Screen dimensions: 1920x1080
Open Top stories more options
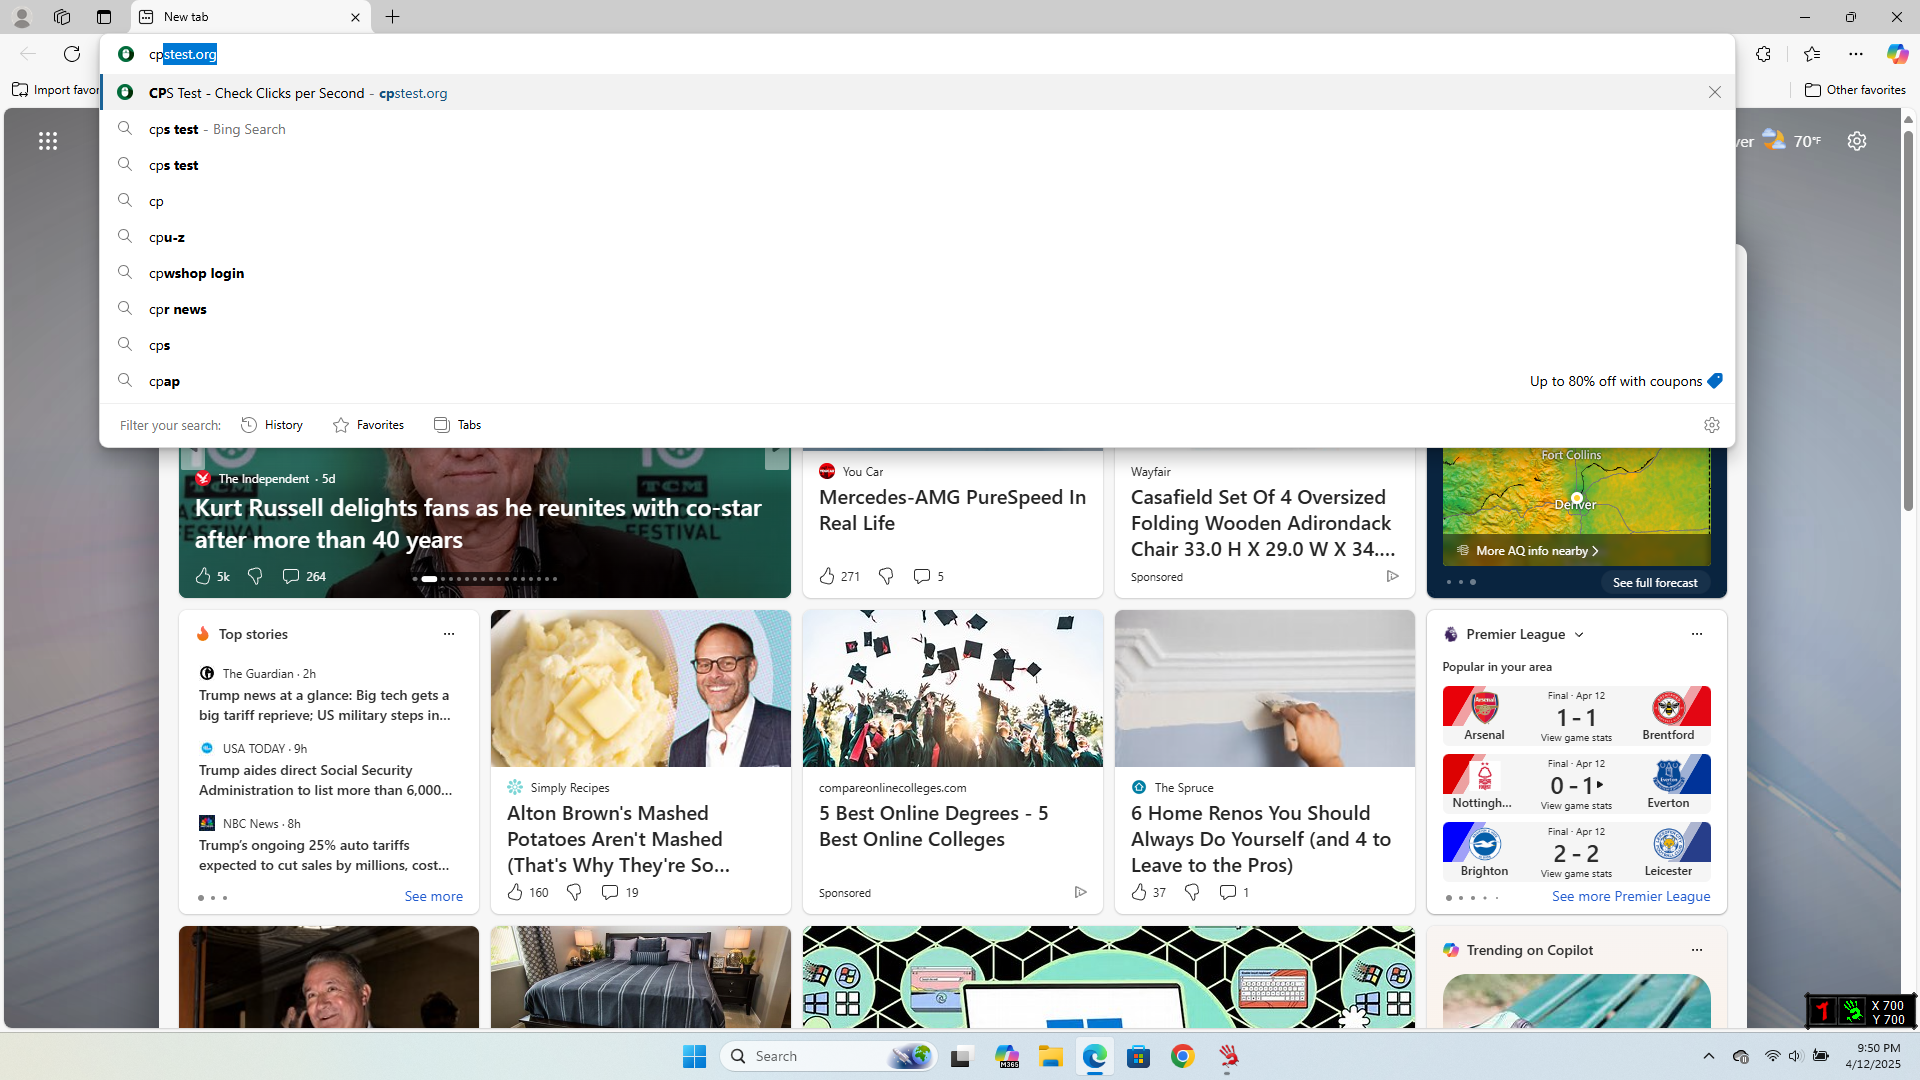[x=449, y=634]
